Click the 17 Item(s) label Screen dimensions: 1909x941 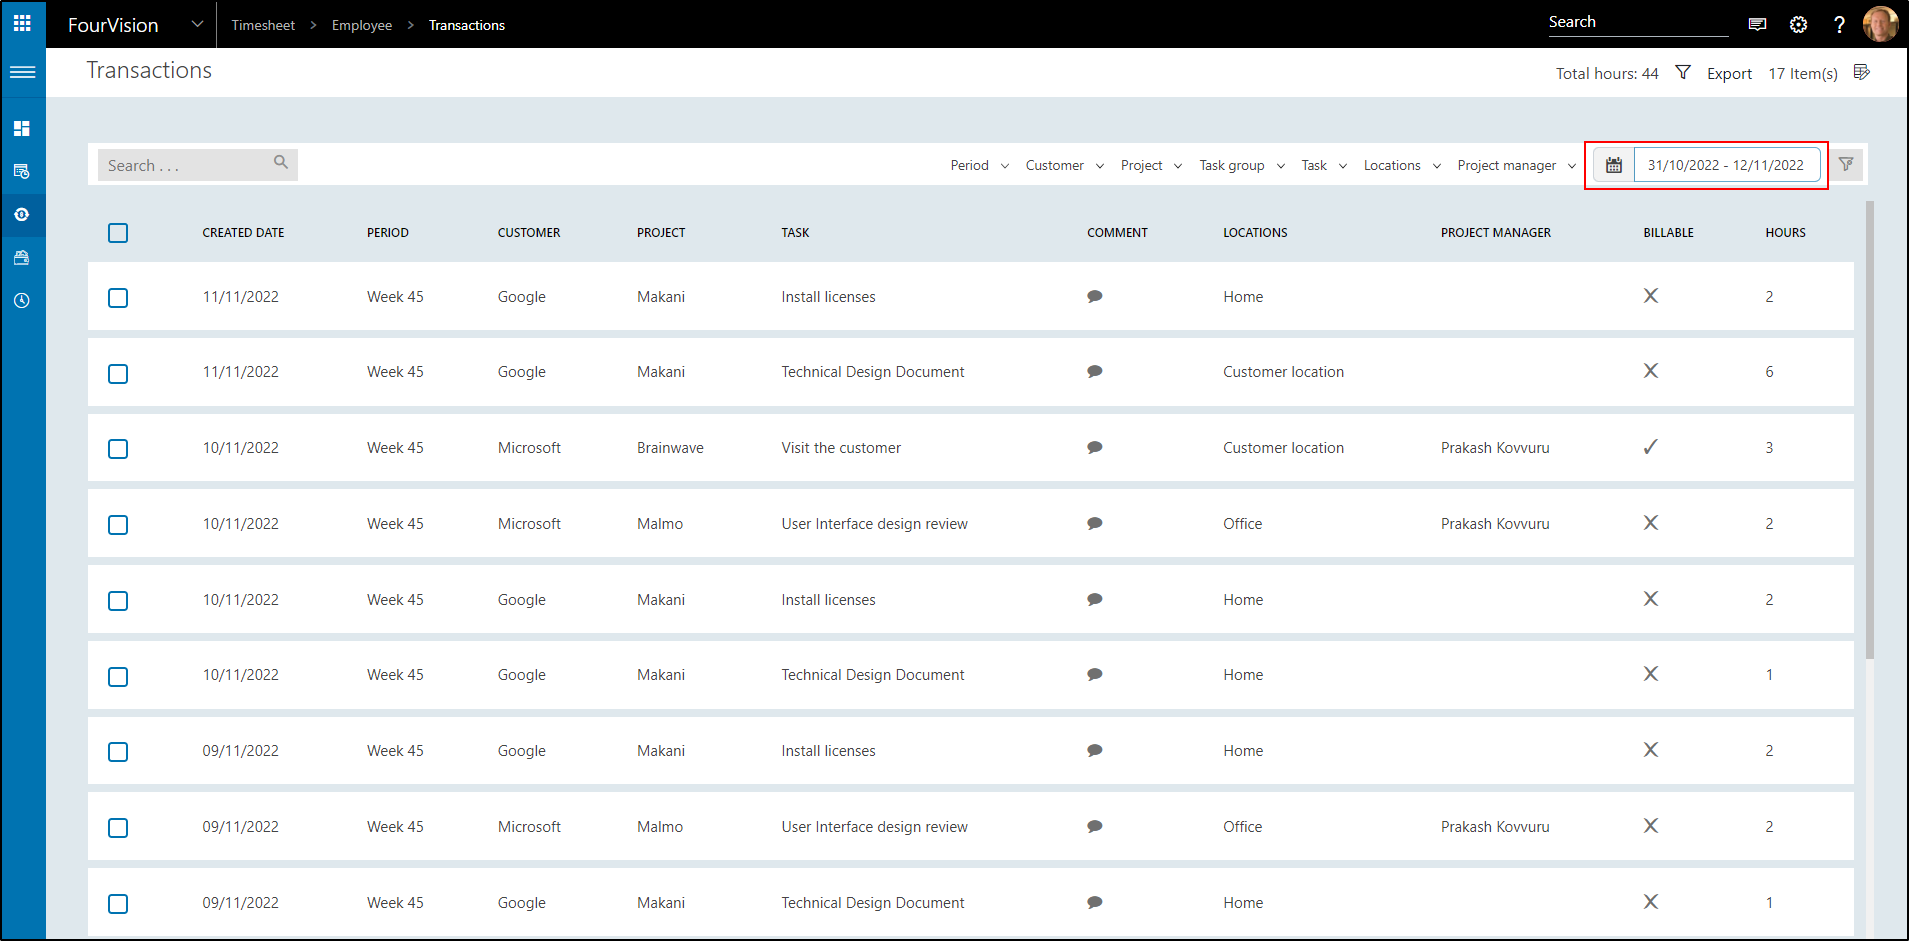tap(1803, 73)
